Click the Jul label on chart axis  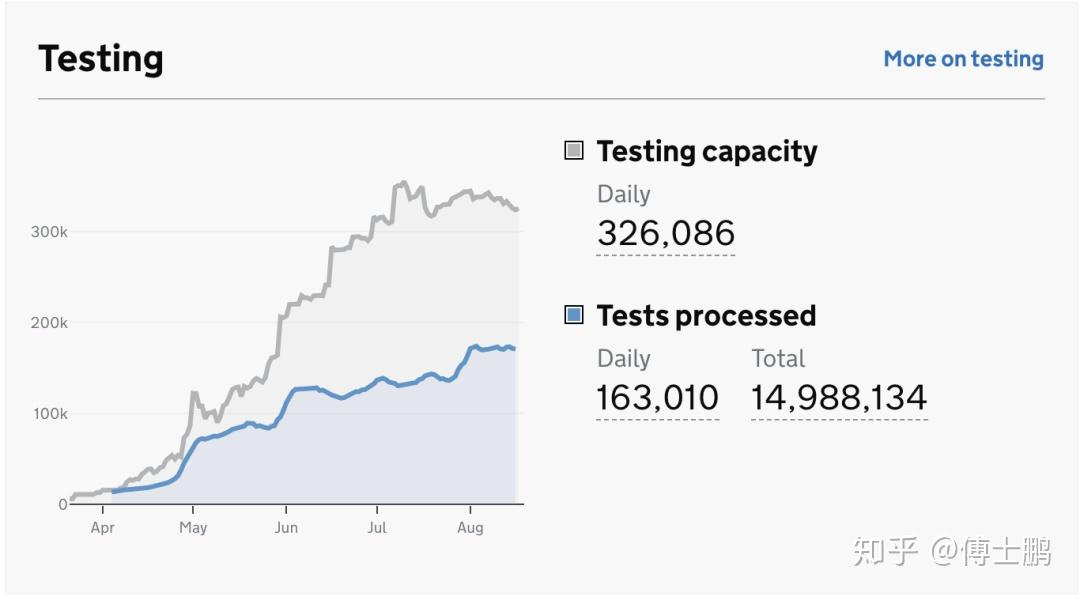(377, 528)
